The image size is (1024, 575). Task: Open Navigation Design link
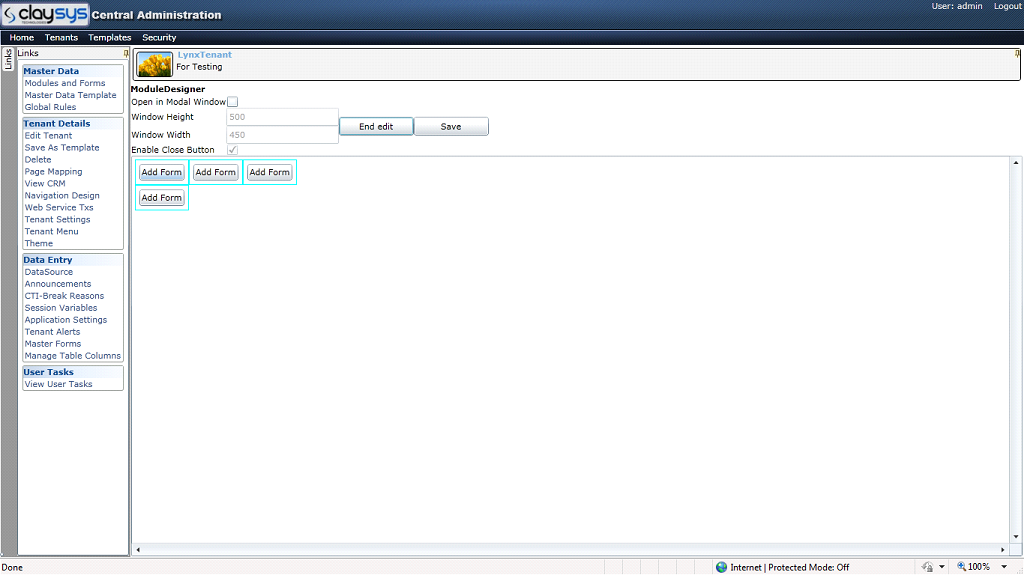pyautogui.click(x=62, y=195)
